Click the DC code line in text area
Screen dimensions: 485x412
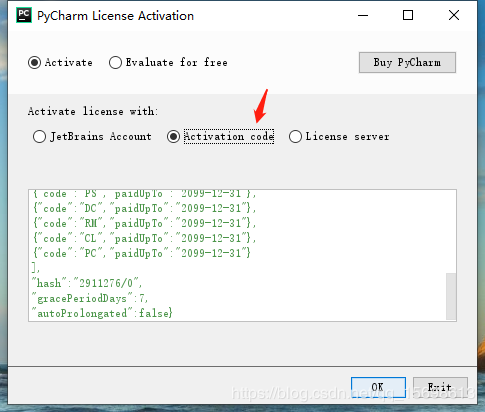point(144,208)
